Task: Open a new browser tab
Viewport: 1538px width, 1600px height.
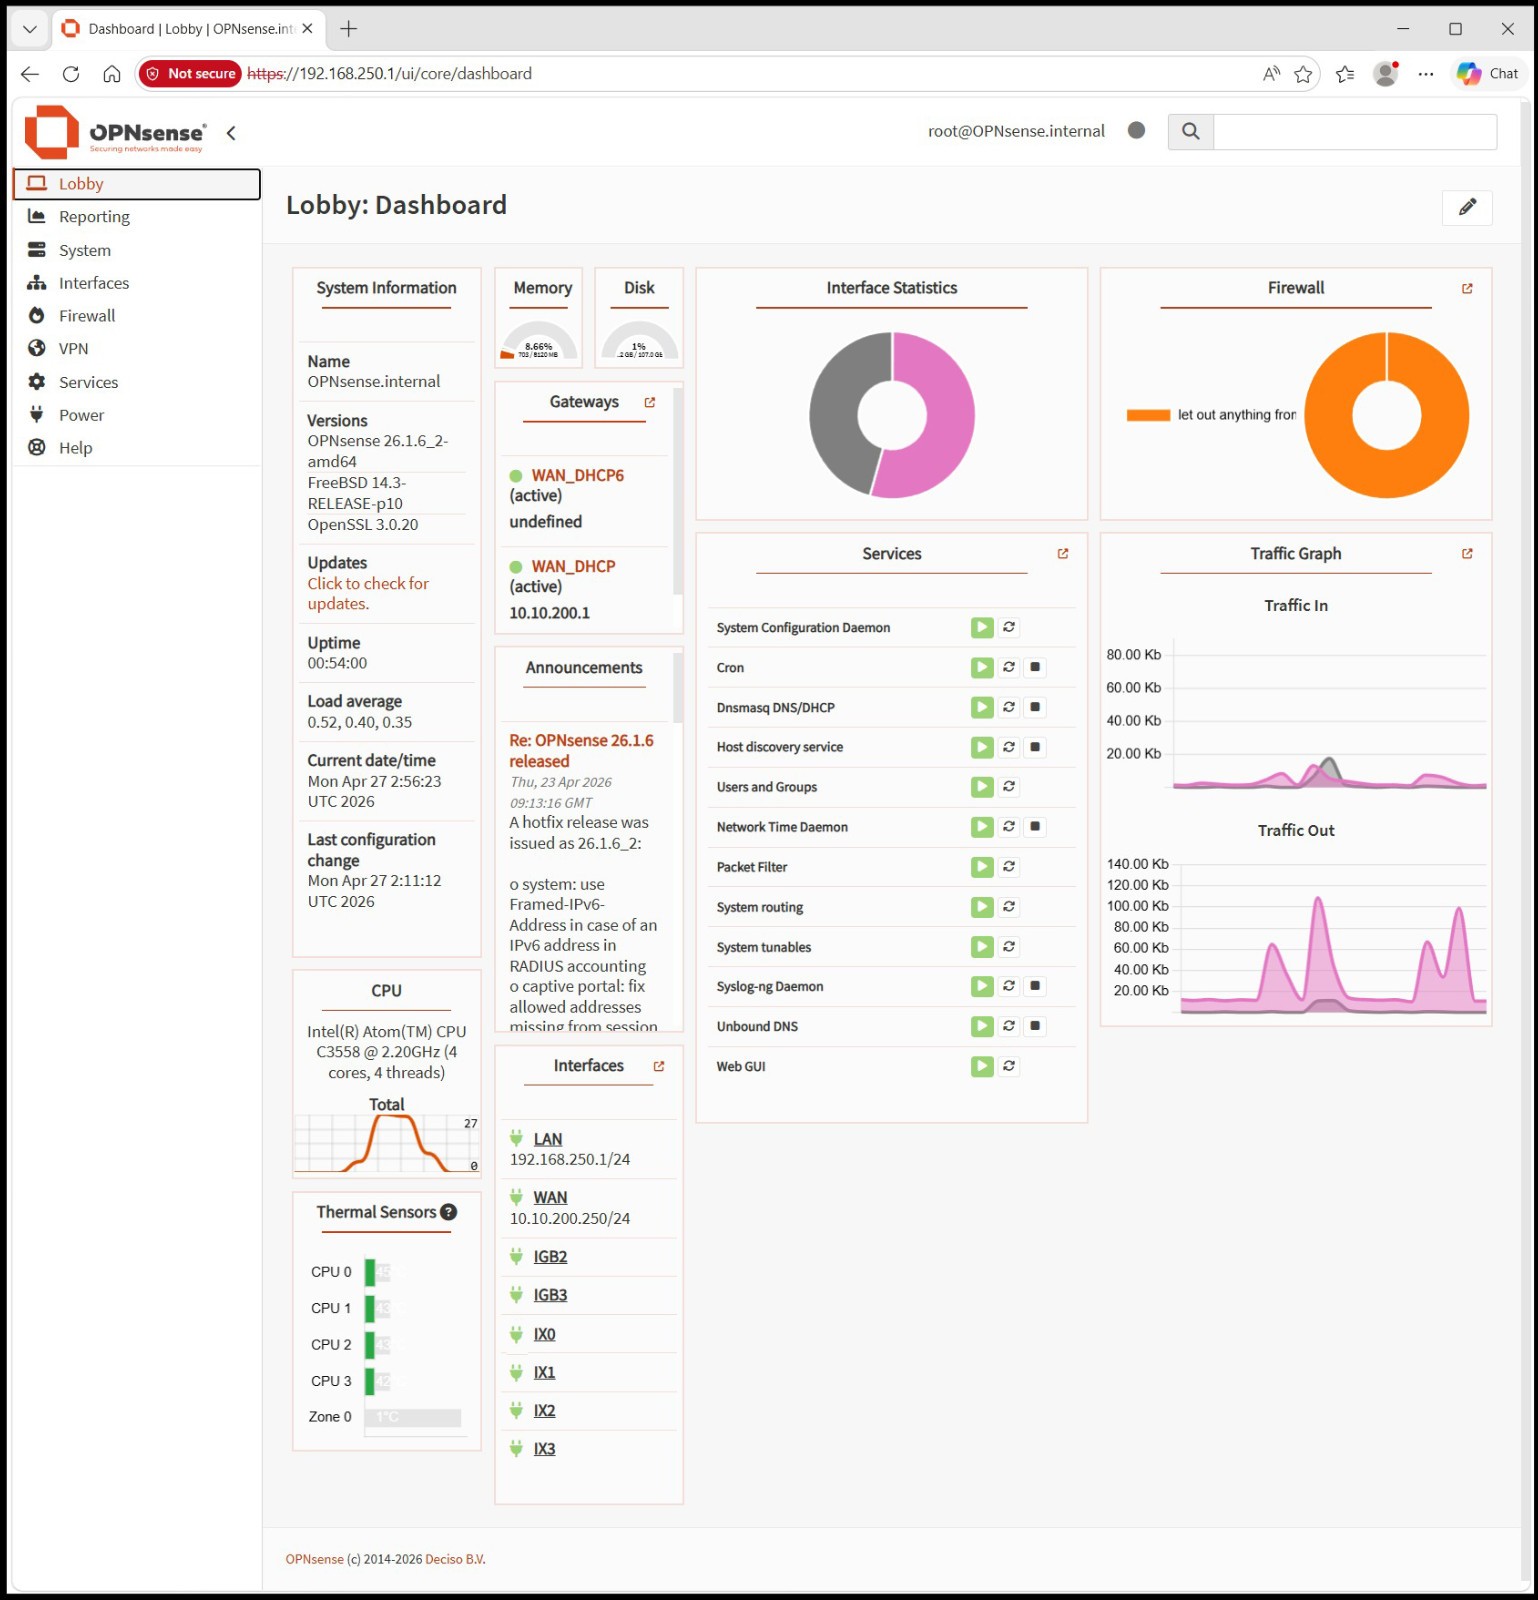Action: (348, 29)
